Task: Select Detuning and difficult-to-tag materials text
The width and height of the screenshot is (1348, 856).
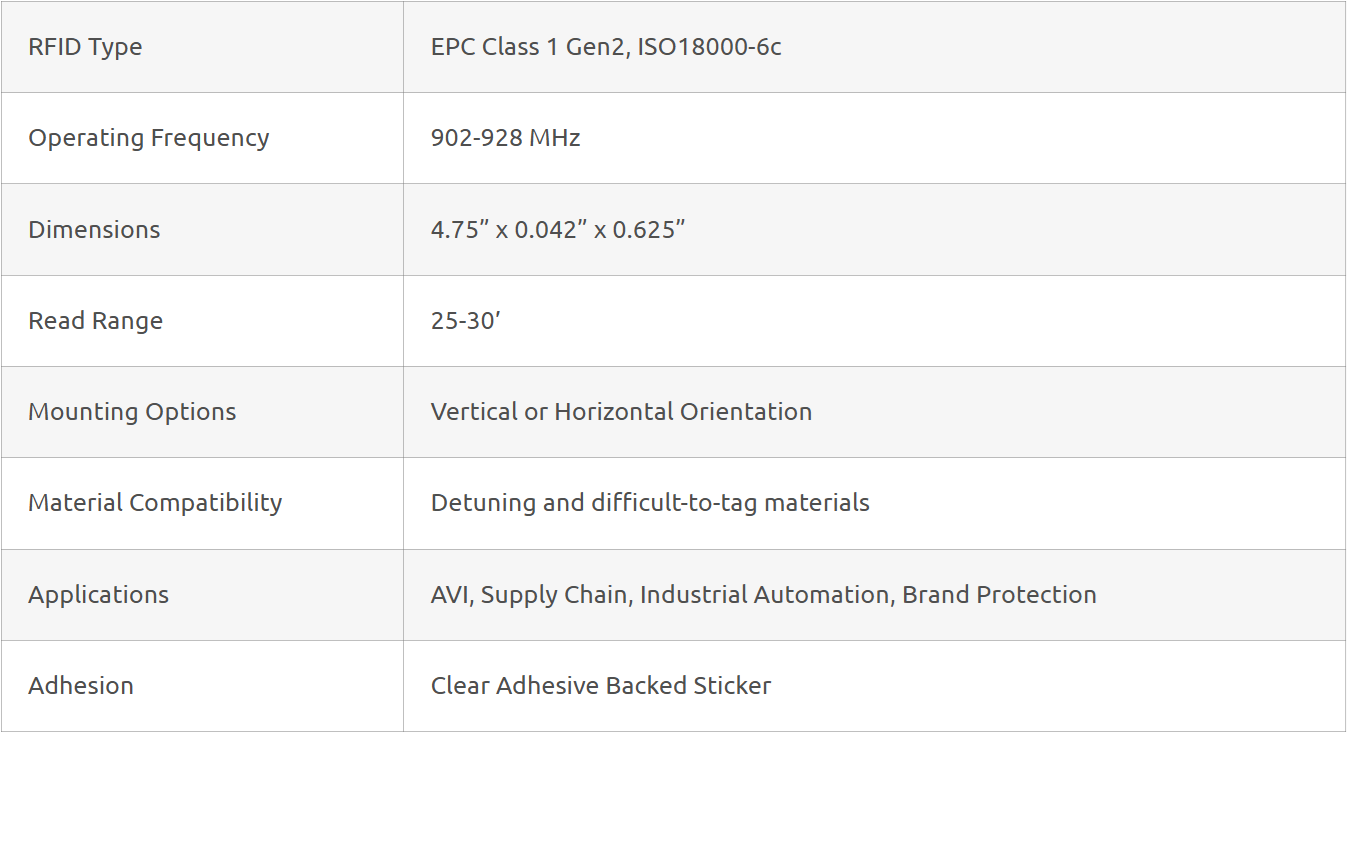Action: click(650, 503)
